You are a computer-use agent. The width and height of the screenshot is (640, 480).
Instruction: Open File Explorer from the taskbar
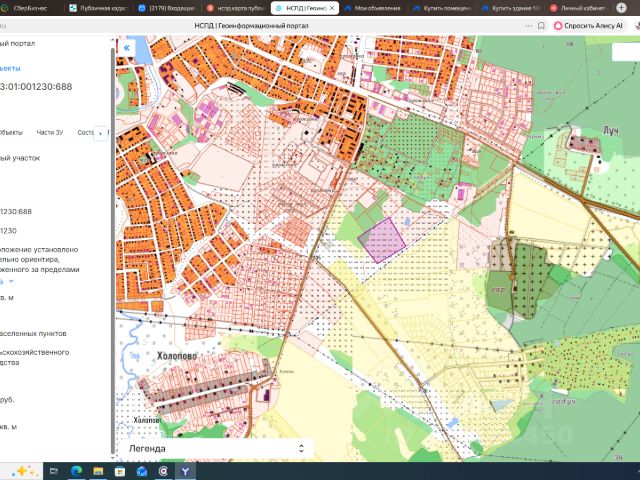pyautogui.click(x=98, y=471)
